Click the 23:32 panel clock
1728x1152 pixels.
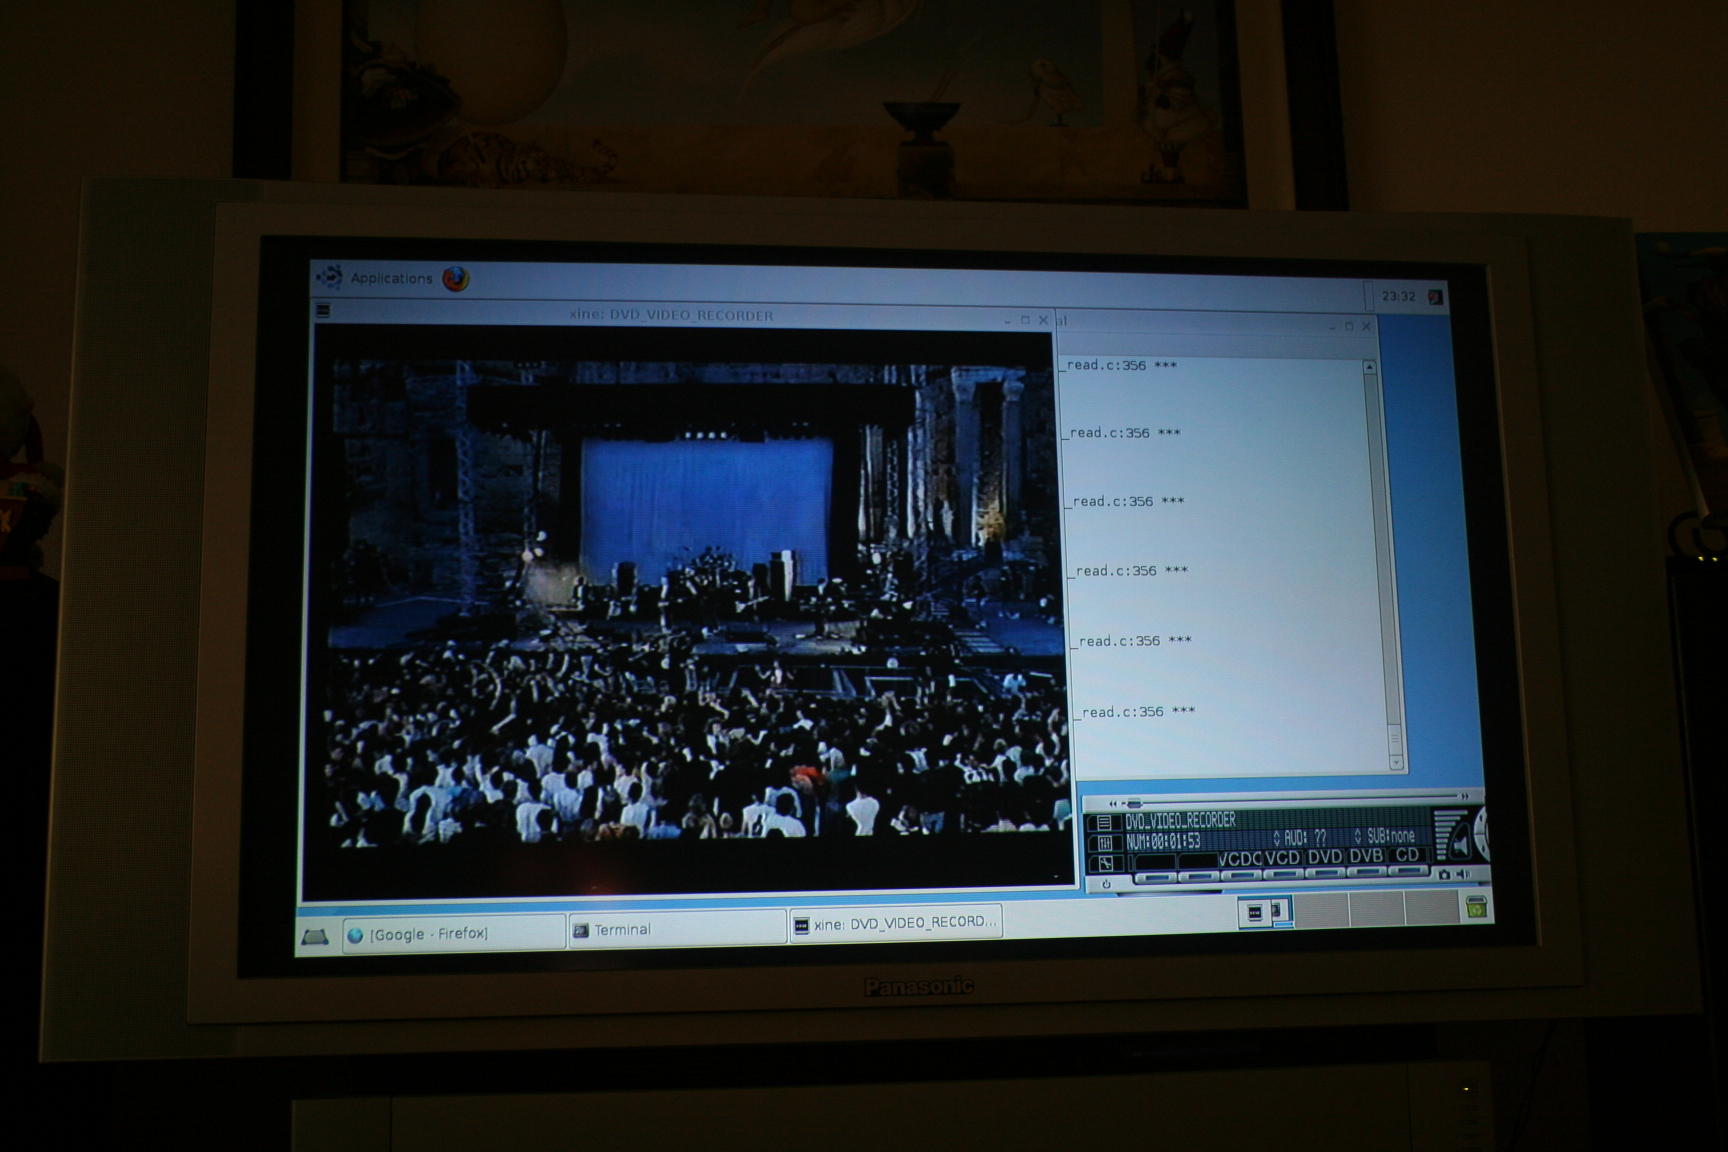[1399, 296]
